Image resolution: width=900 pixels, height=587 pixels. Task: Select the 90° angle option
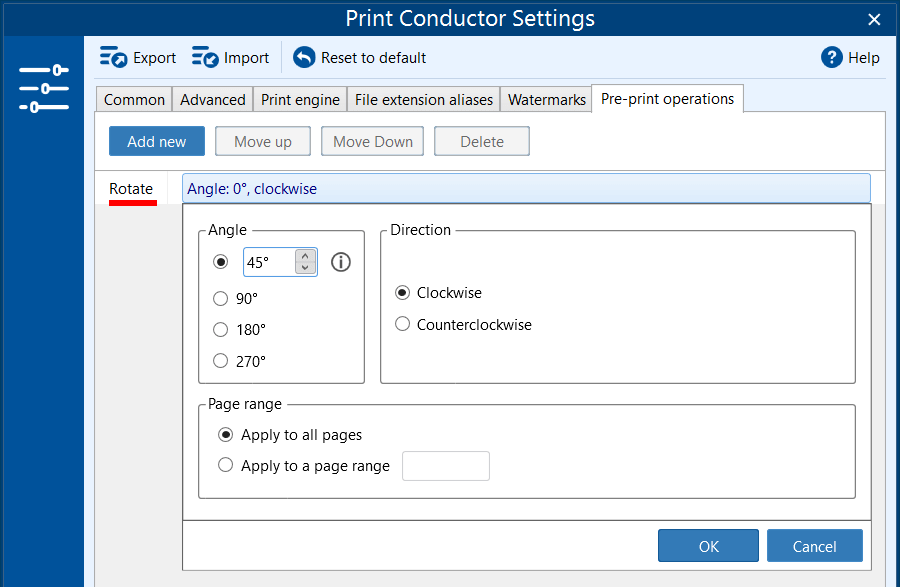221,298
